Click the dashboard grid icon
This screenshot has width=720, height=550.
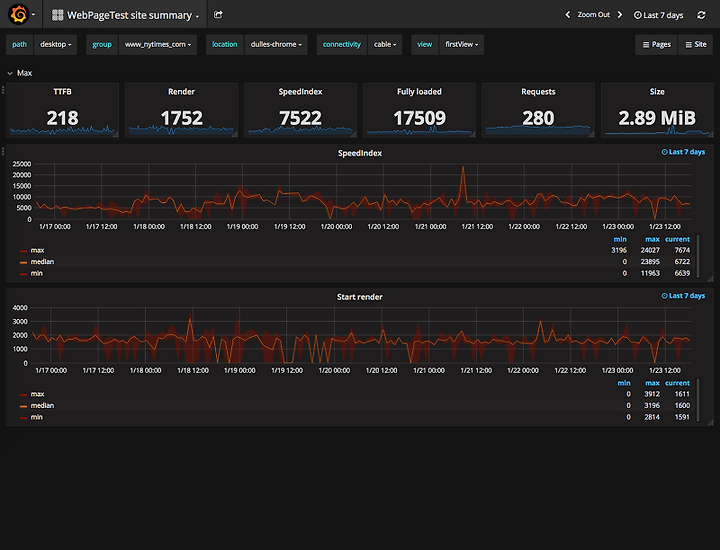click(x=57, y=15)
